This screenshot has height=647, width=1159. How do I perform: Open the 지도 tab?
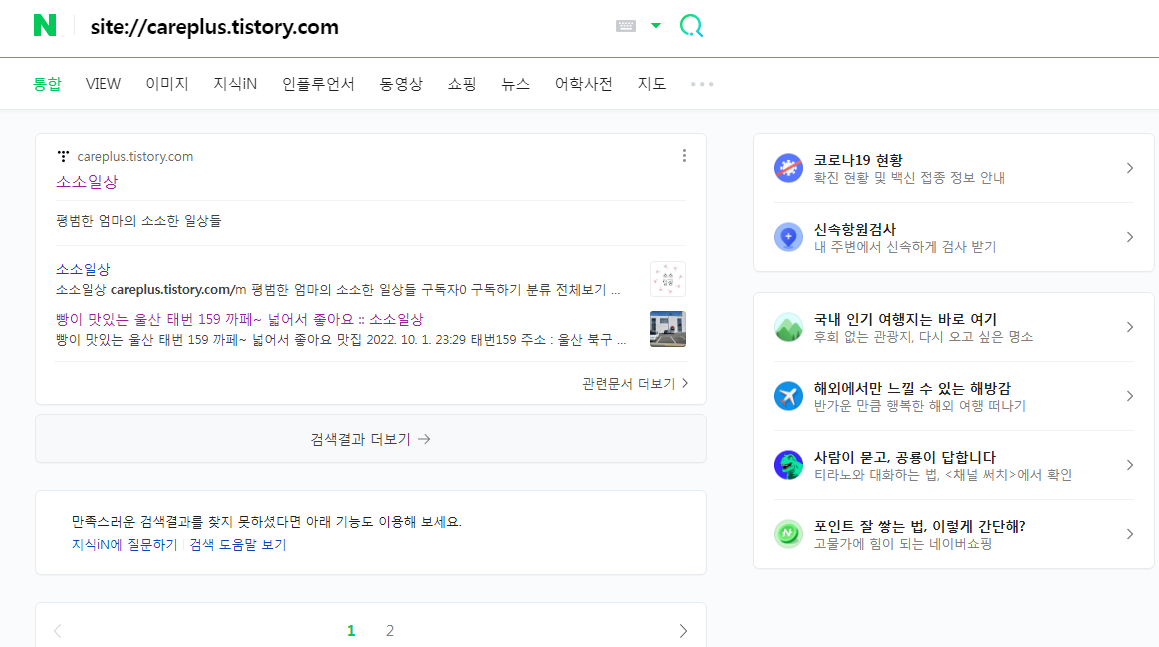point(652,84)
